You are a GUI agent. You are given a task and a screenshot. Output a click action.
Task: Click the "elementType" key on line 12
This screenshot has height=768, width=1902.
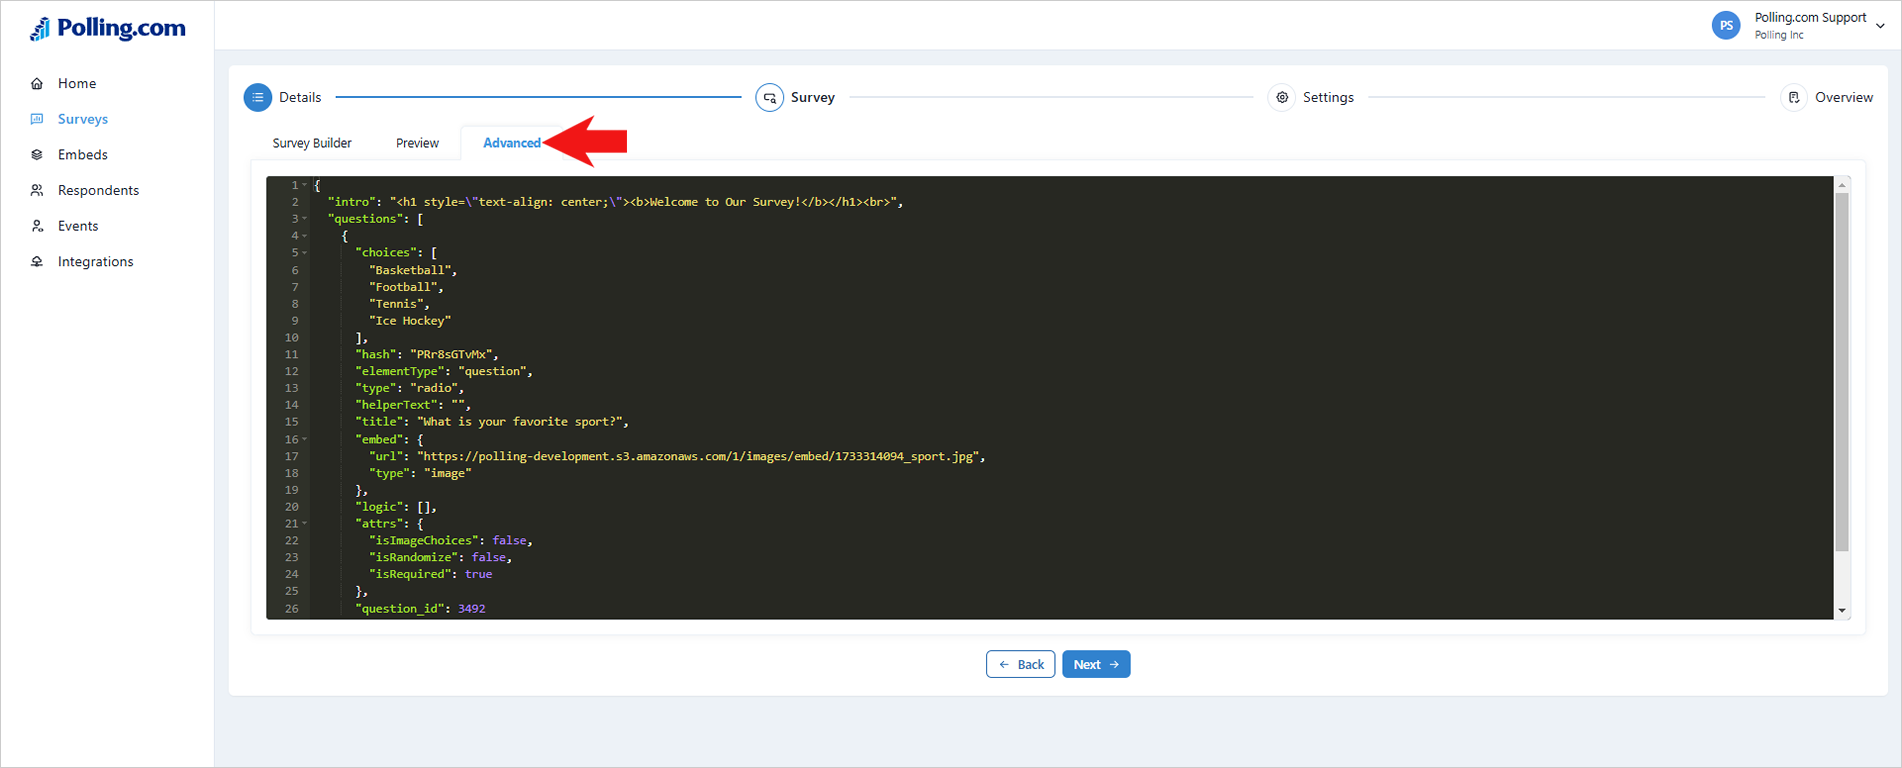pos(400,371)
